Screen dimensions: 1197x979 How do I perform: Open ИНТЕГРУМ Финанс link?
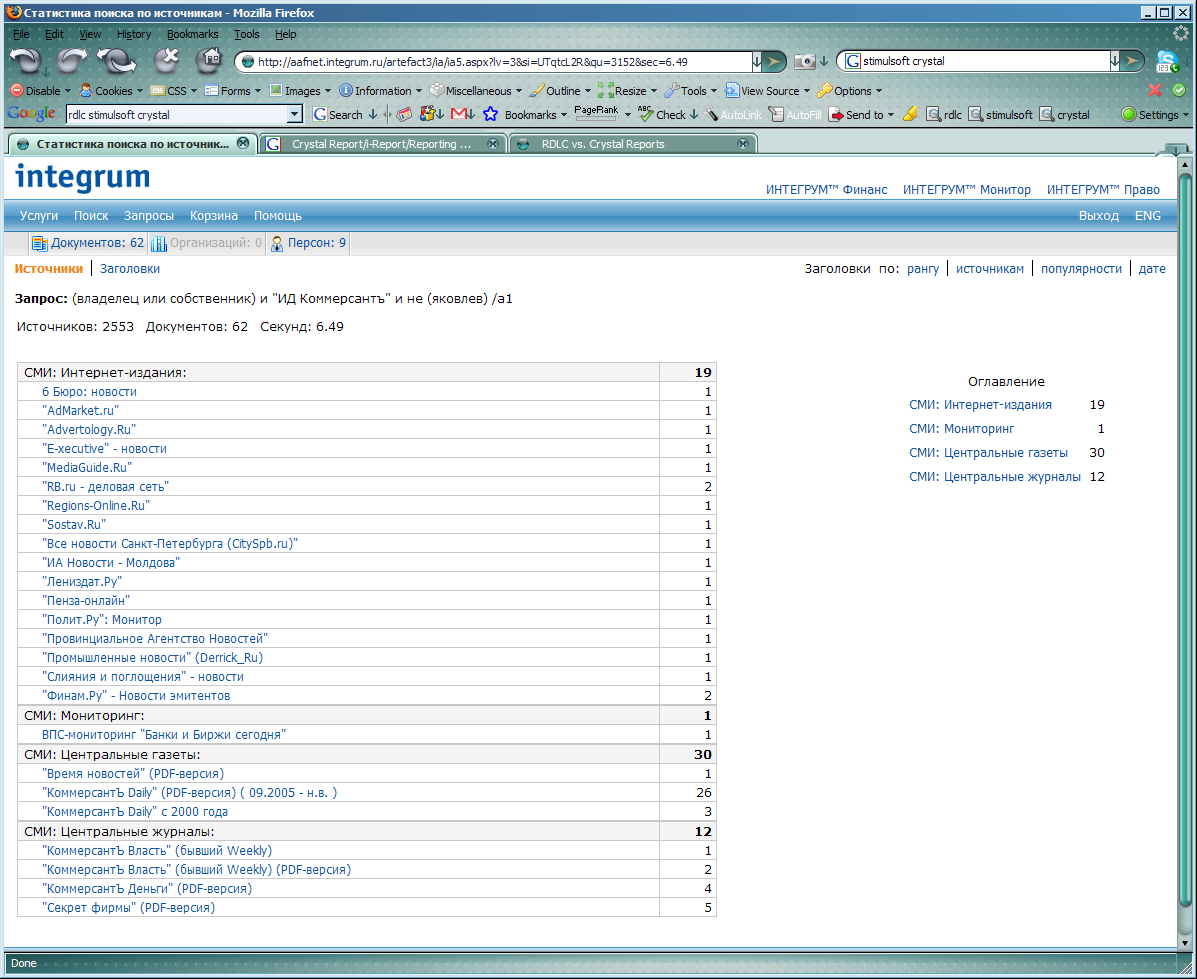(x=826, y=189)
